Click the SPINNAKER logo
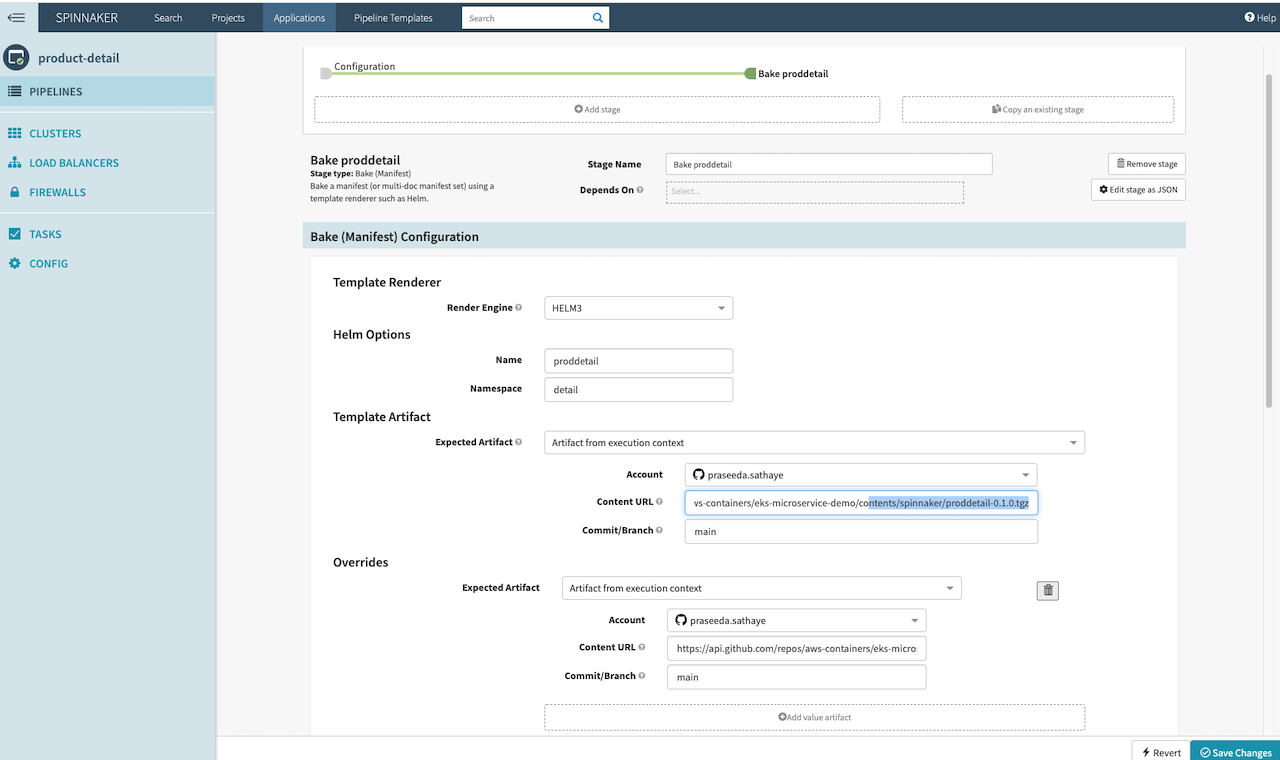This screenshot has width=1280, height=760. (89, 17)
